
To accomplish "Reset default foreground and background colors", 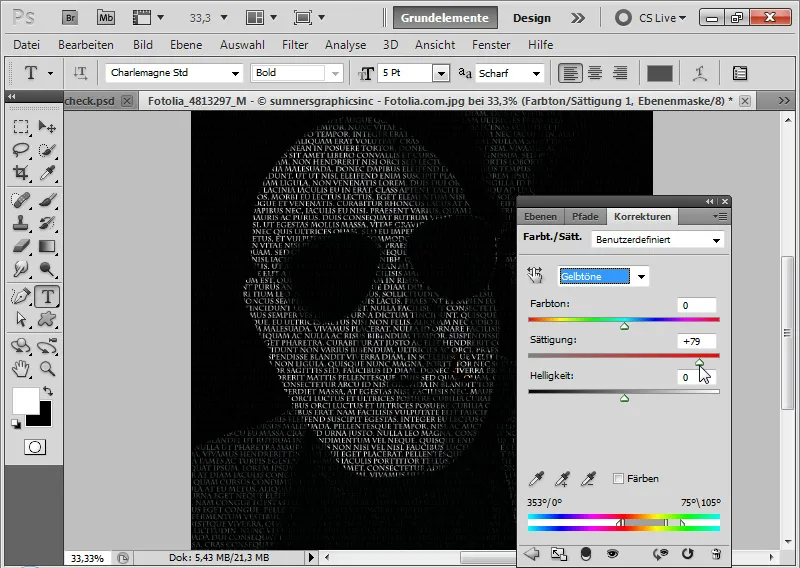I will click(x=16, y=424).
